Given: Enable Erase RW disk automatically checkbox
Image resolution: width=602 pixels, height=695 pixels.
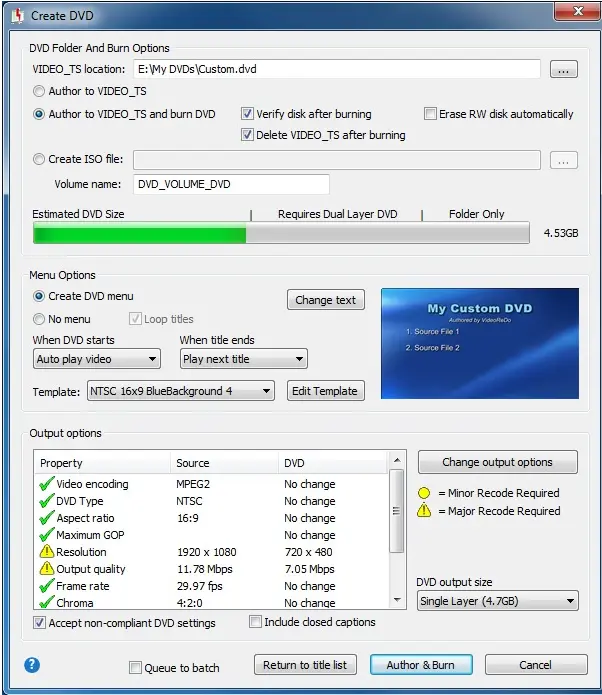Looking at the screenshot, I should (x=430, y=114).
